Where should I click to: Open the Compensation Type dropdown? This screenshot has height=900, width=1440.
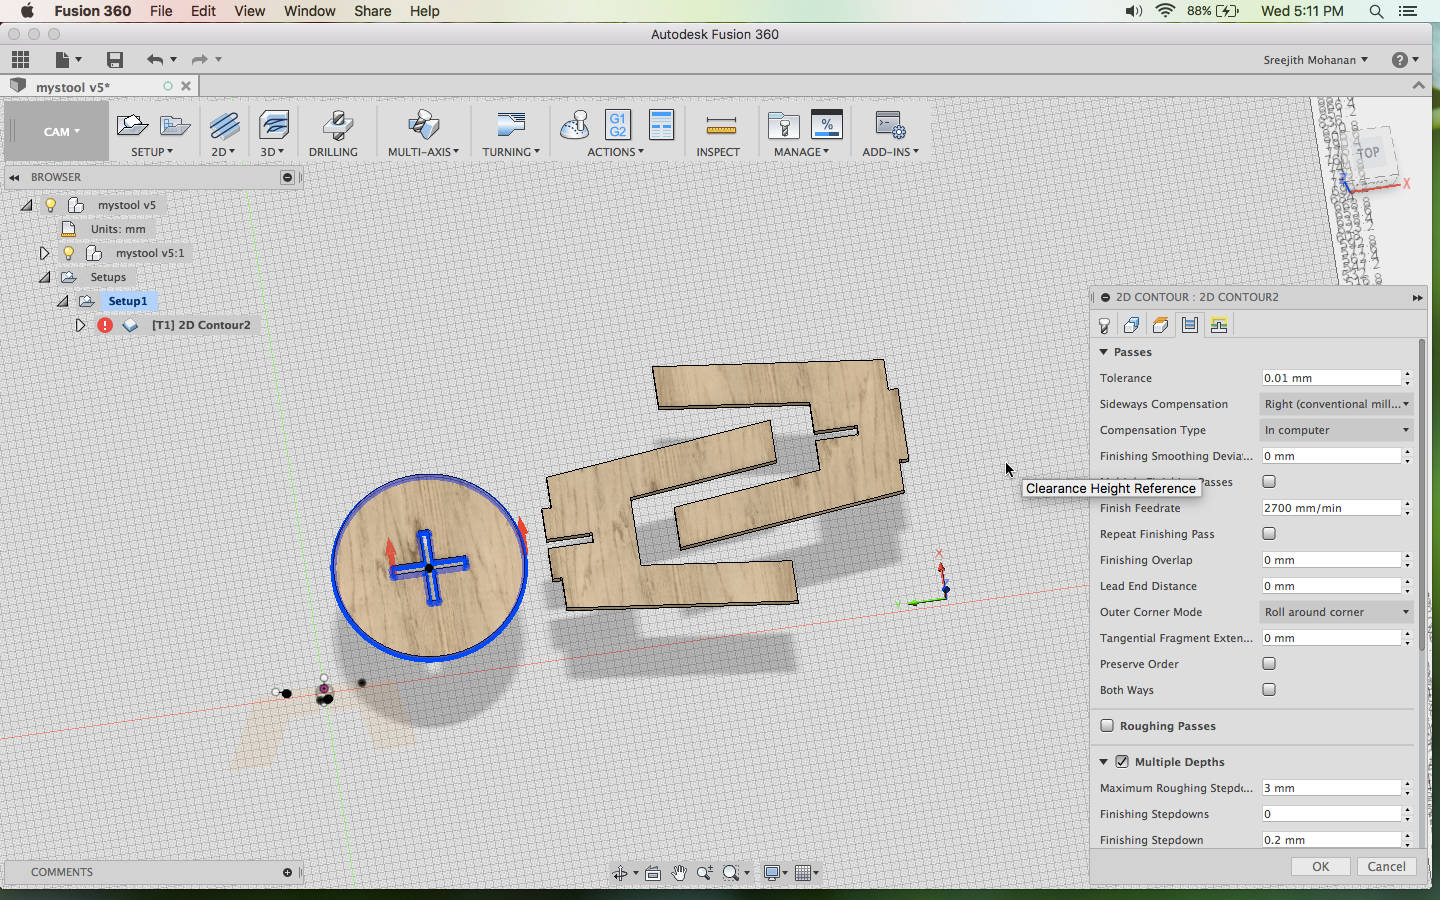[1337, 430]
